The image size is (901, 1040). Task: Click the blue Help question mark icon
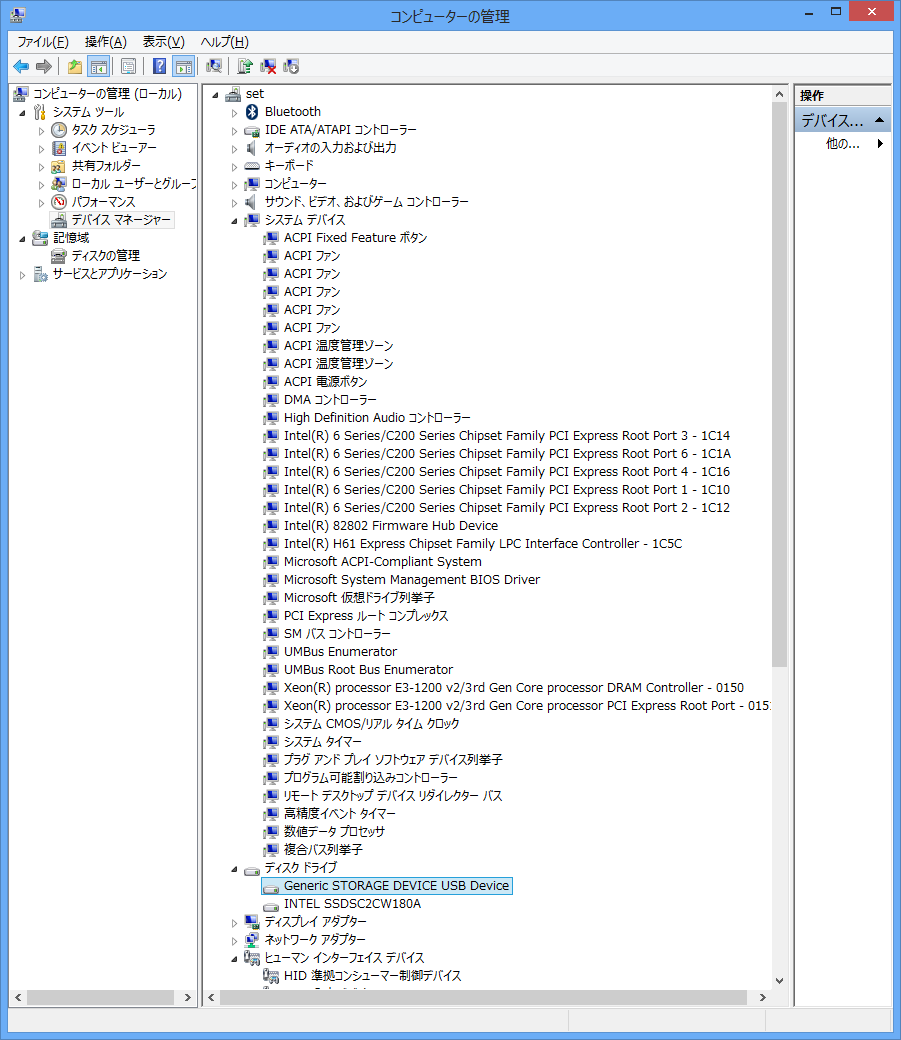[x=160, y=66]
